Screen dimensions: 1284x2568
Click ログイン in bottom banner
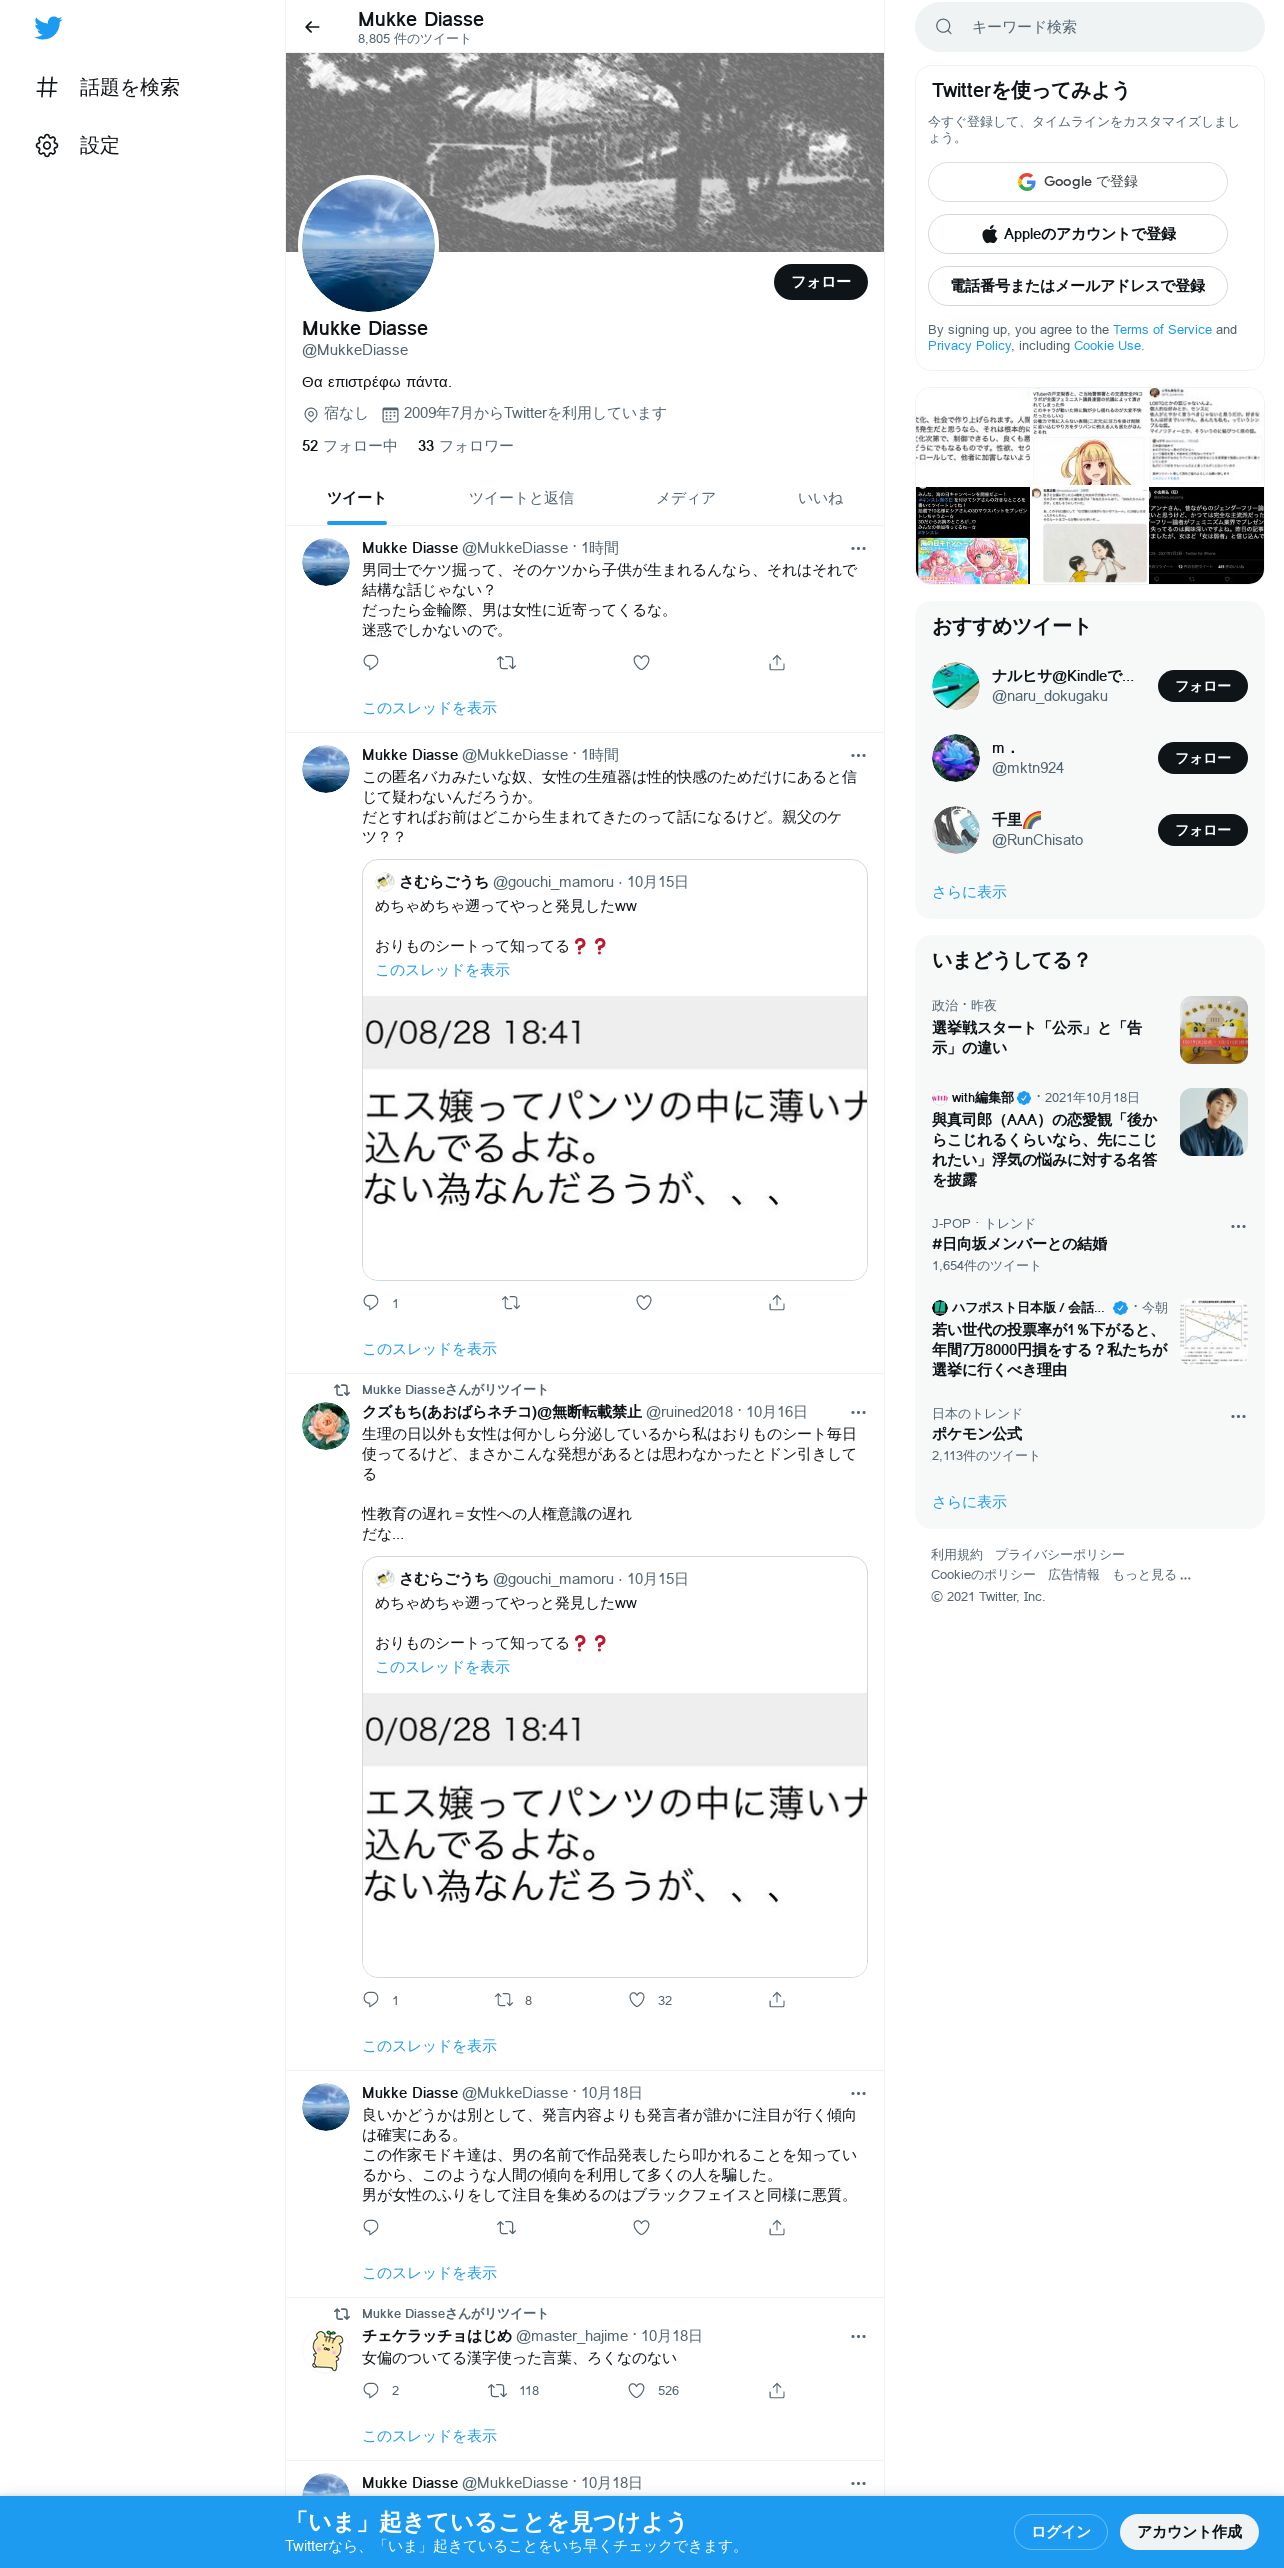coord(1061,2532)
